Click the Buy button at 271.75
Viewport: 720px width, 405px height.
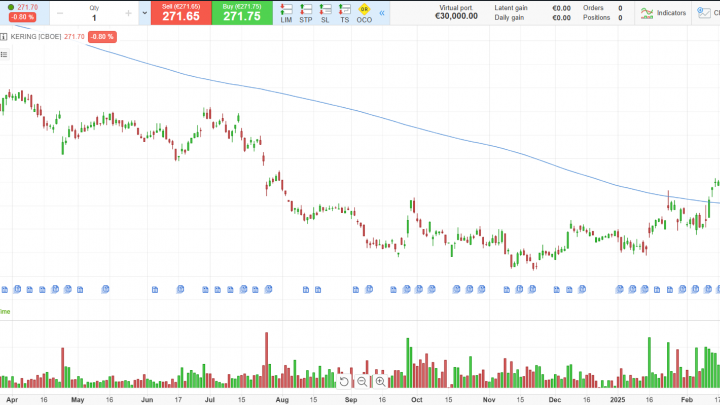click(x=242, y=13)
